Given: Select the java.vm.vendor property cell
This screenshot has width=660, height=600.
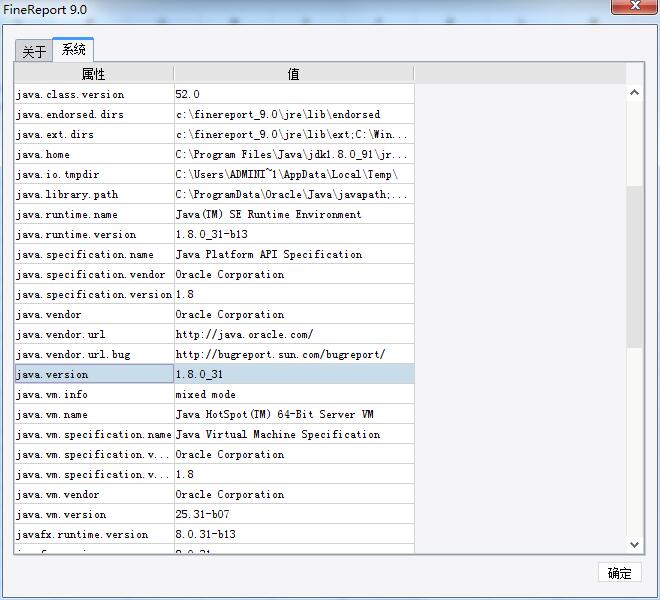Looking at the screenshot, I should [94, 494].
